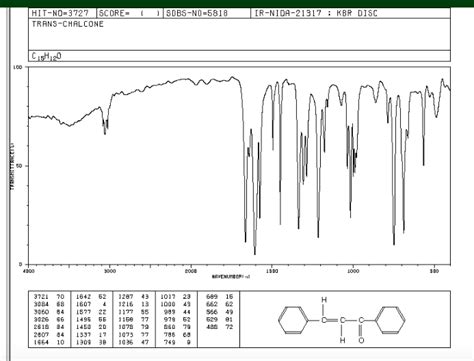Click the left benzene ring in structure
Viewport: 474px width, 361px height.
pos(293,320)
